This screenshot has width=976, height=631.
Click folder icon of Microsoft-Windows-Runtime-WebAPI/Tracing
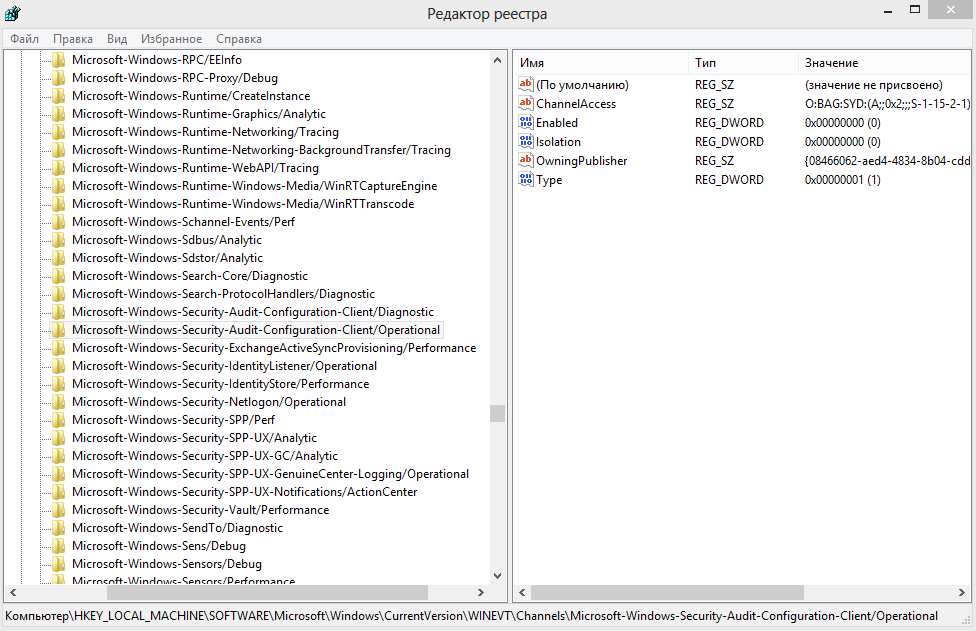[x=59, y=168]
